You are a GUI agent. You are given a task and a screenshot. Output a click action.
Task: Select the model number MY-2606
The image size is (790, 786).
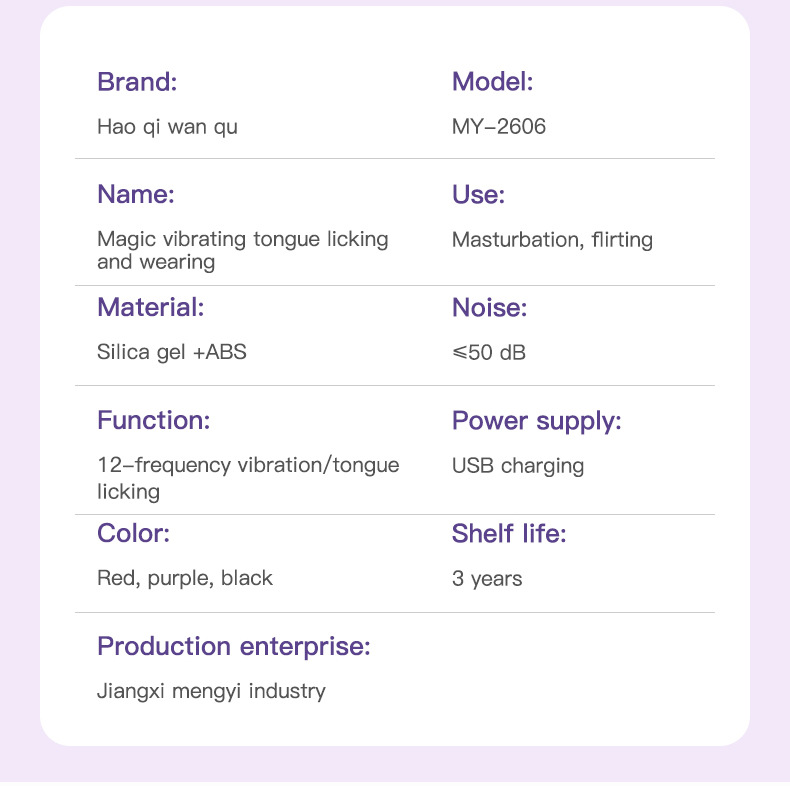499,127
